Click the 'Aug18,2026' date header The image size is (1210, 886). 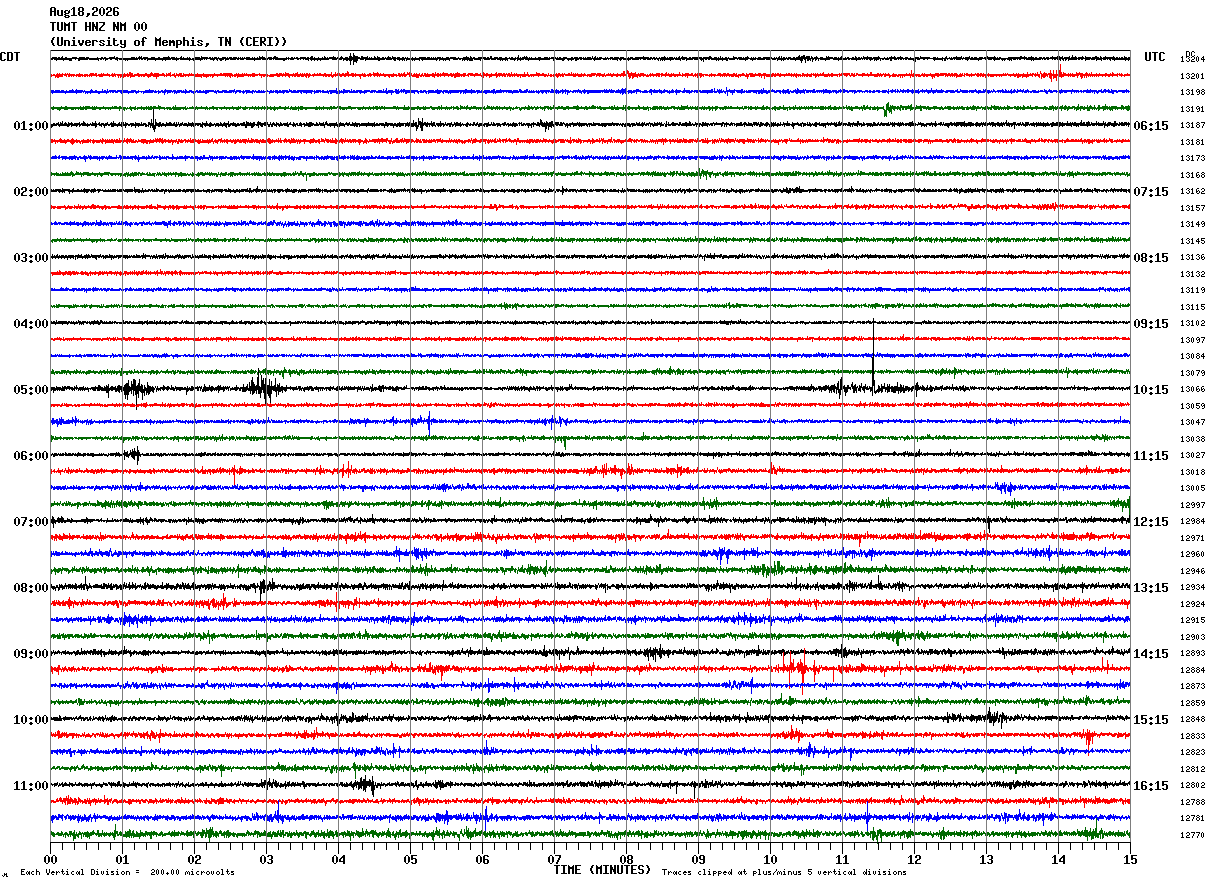[x=84, y=12]
